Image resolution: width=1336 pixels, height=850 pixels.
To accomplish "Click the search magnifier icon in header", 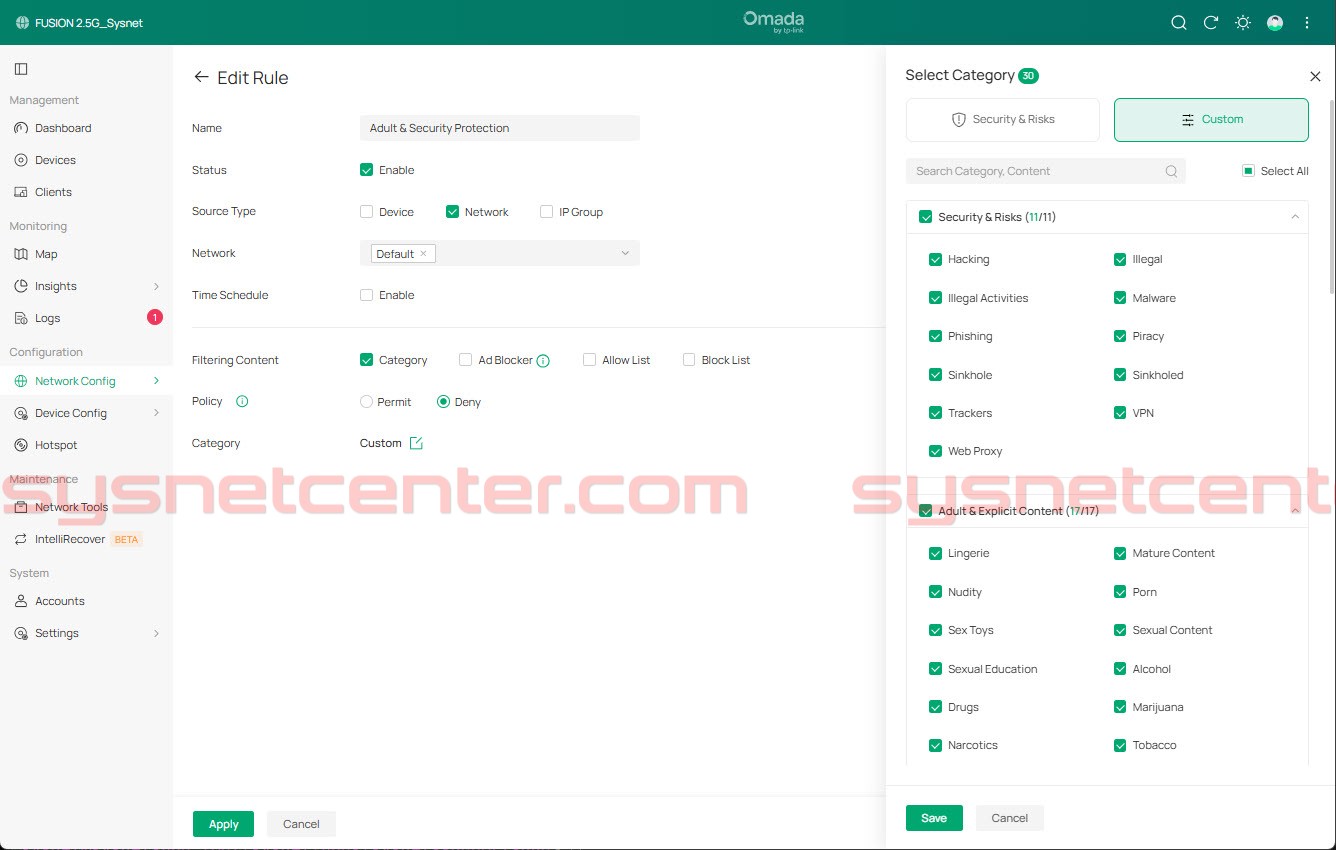I will coord(1179,22).
